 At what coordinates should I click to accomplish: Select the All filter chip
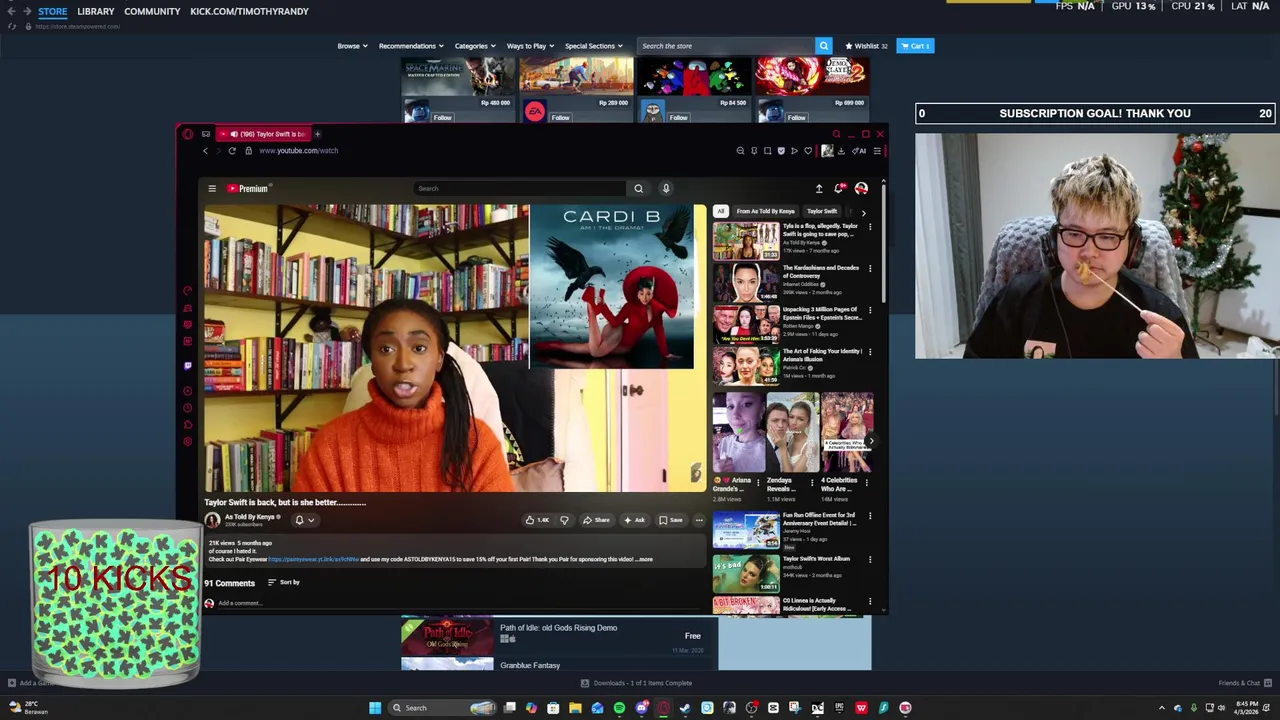click(x=720, y=211)
